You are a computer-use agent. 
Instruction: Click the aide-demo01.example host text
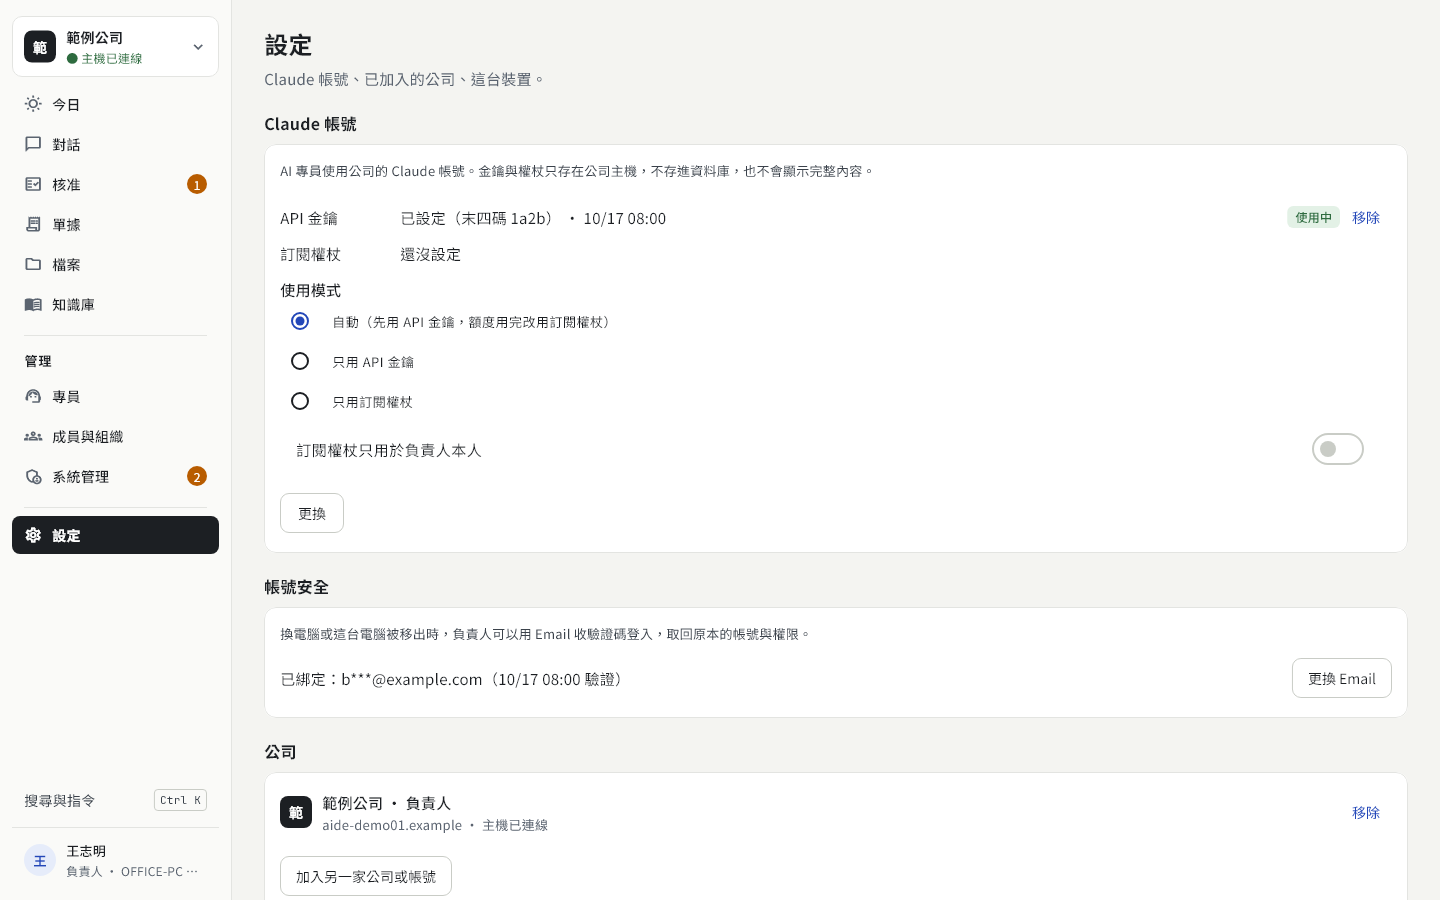click(392, 825)
